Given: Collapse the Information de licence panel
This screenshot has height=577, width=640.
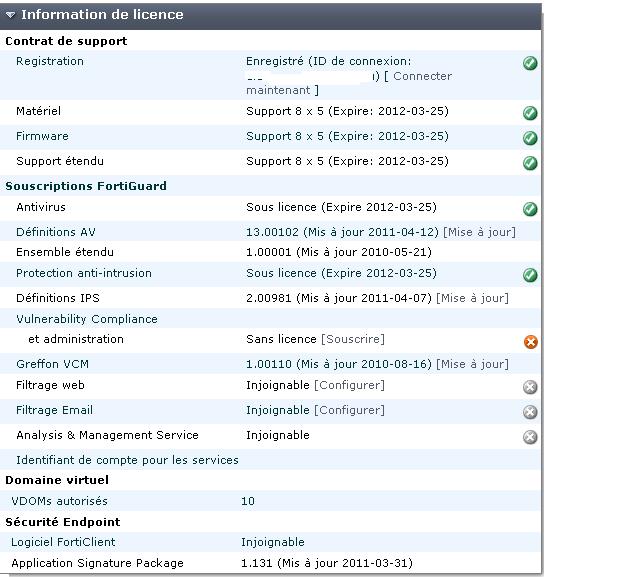Looking at the screenshot, I should coord(10,15).
